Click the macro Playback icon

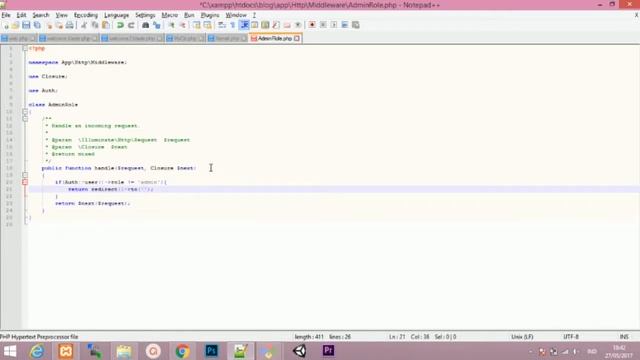pyautogui.click(x=334, y=25)
